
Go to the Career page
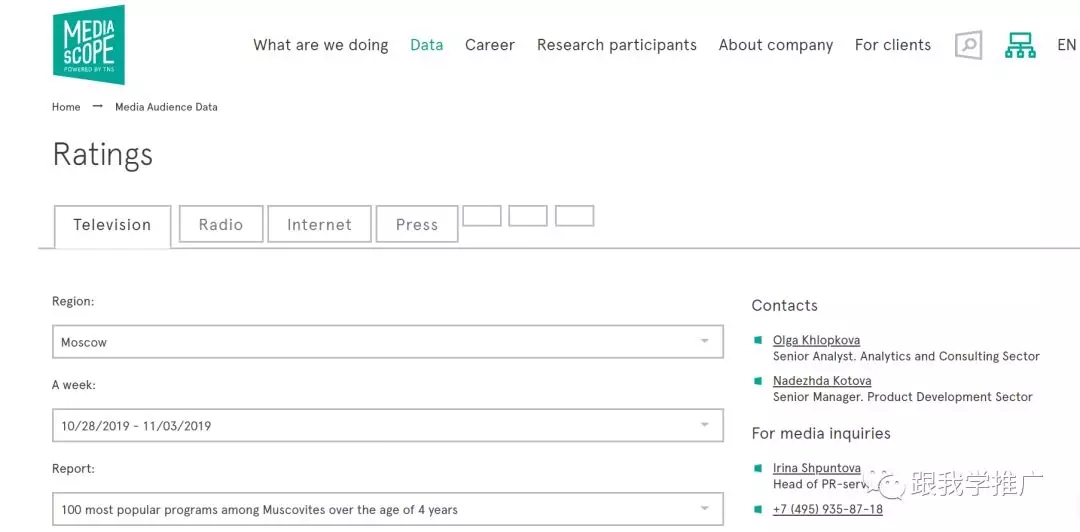coord(490,45)
